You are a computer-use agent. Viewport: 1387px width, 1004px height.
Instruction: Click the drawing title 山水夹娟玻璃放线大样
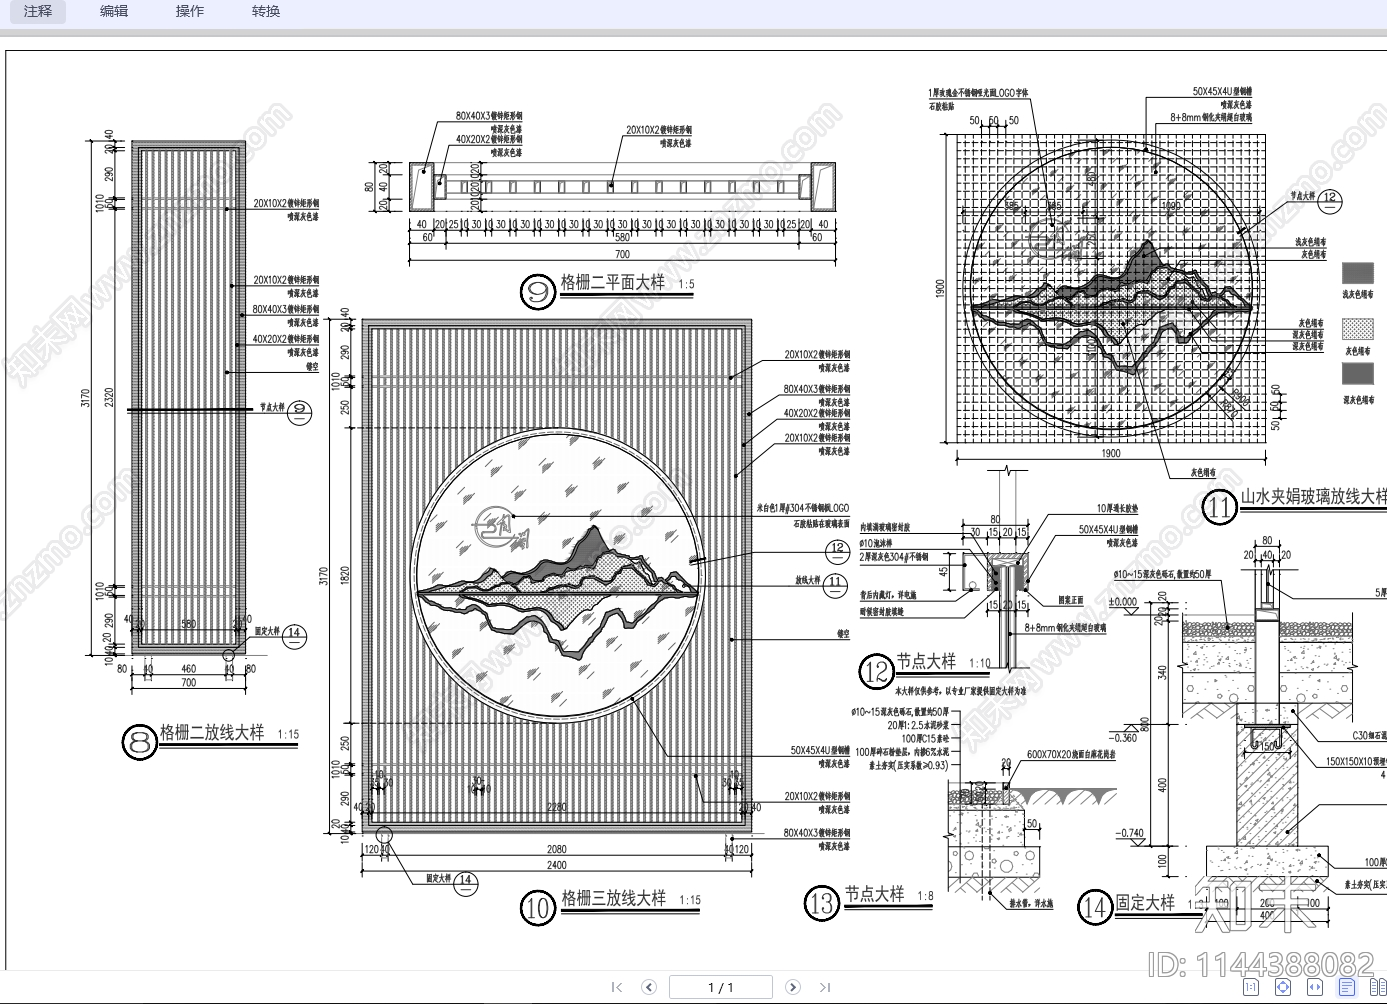tap(1314, 496)
